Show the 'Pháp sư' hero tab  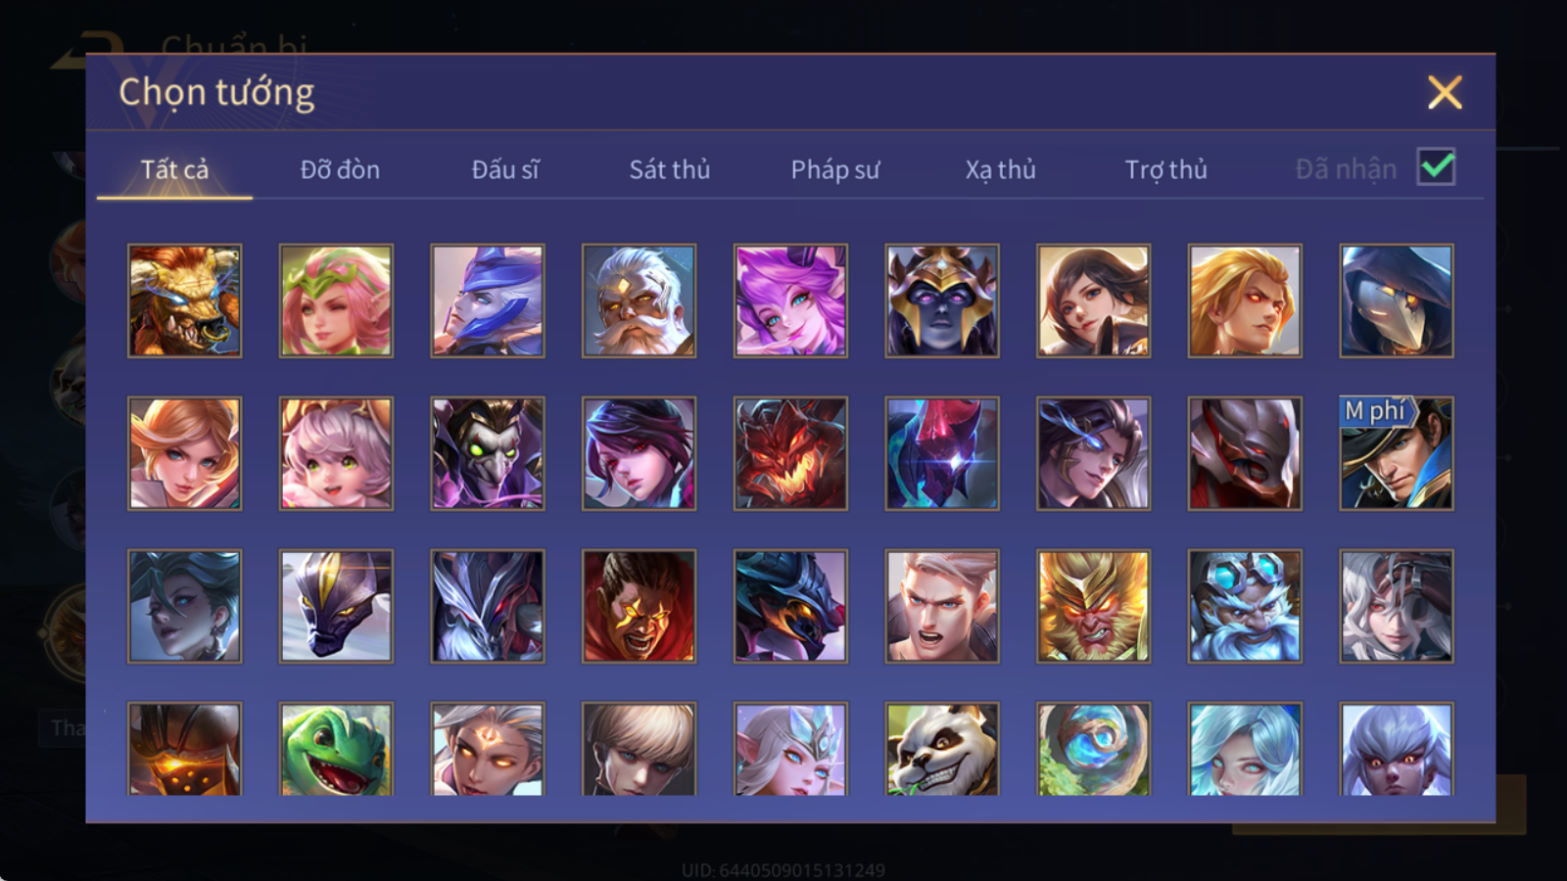click(835, 170)
